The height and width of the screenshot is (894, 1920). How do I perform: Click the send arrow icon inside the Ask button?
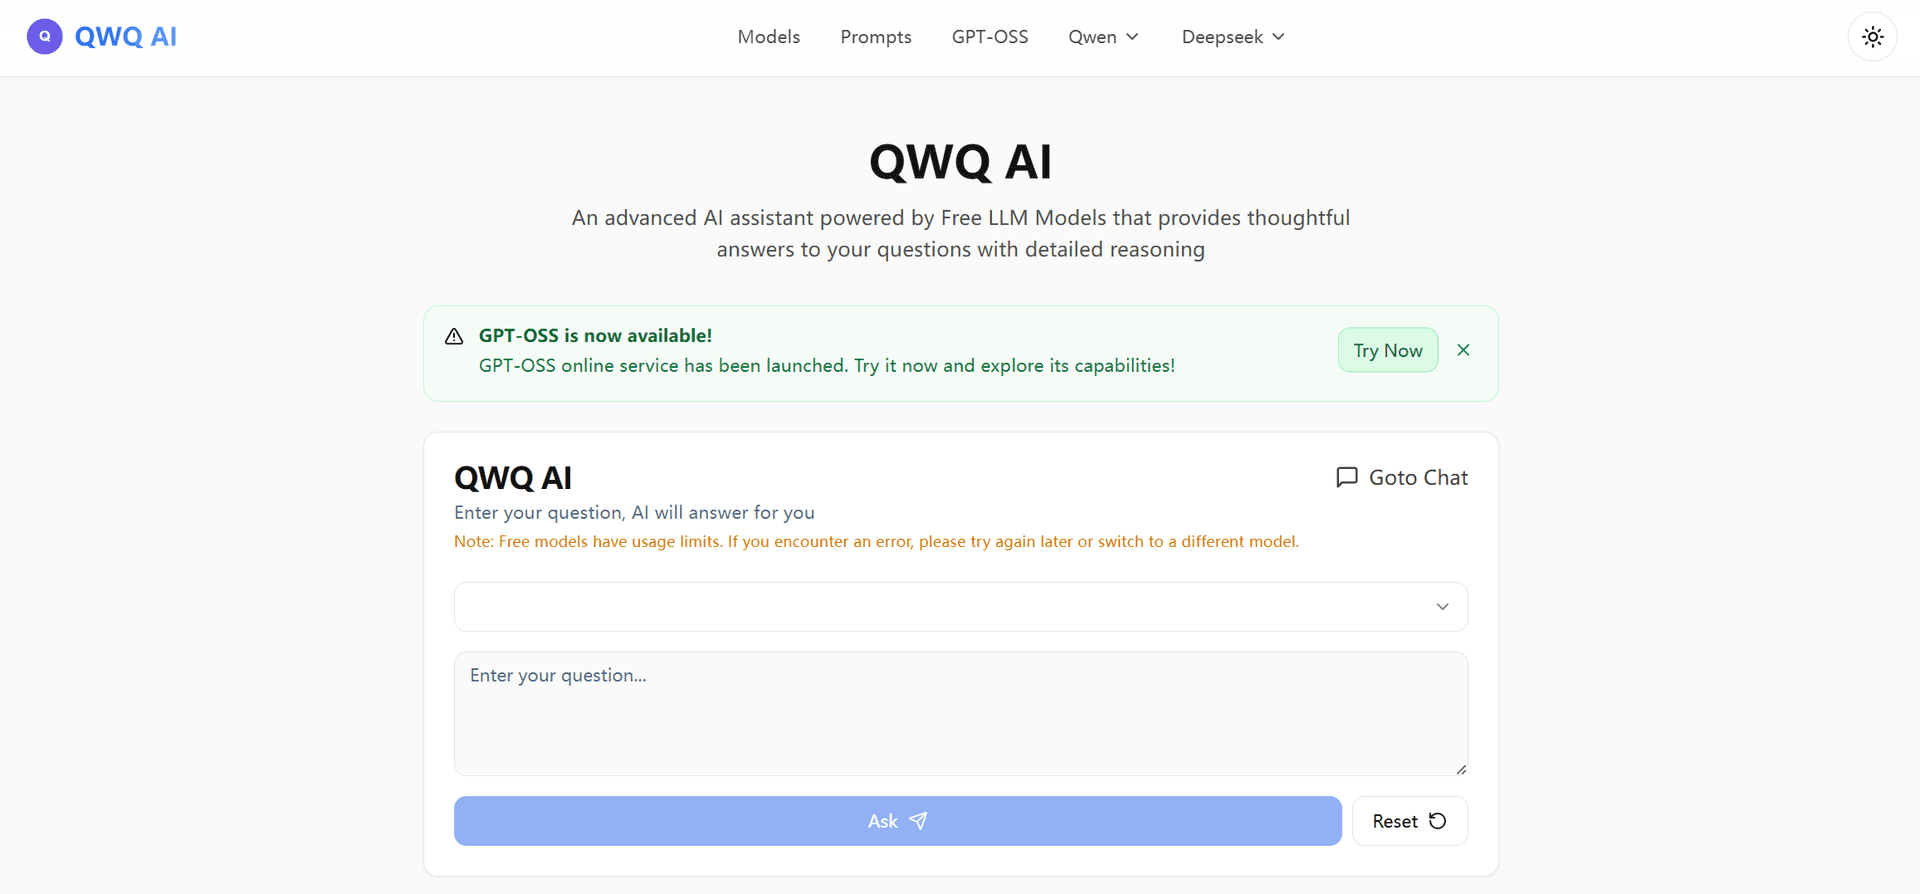(919, 821)
